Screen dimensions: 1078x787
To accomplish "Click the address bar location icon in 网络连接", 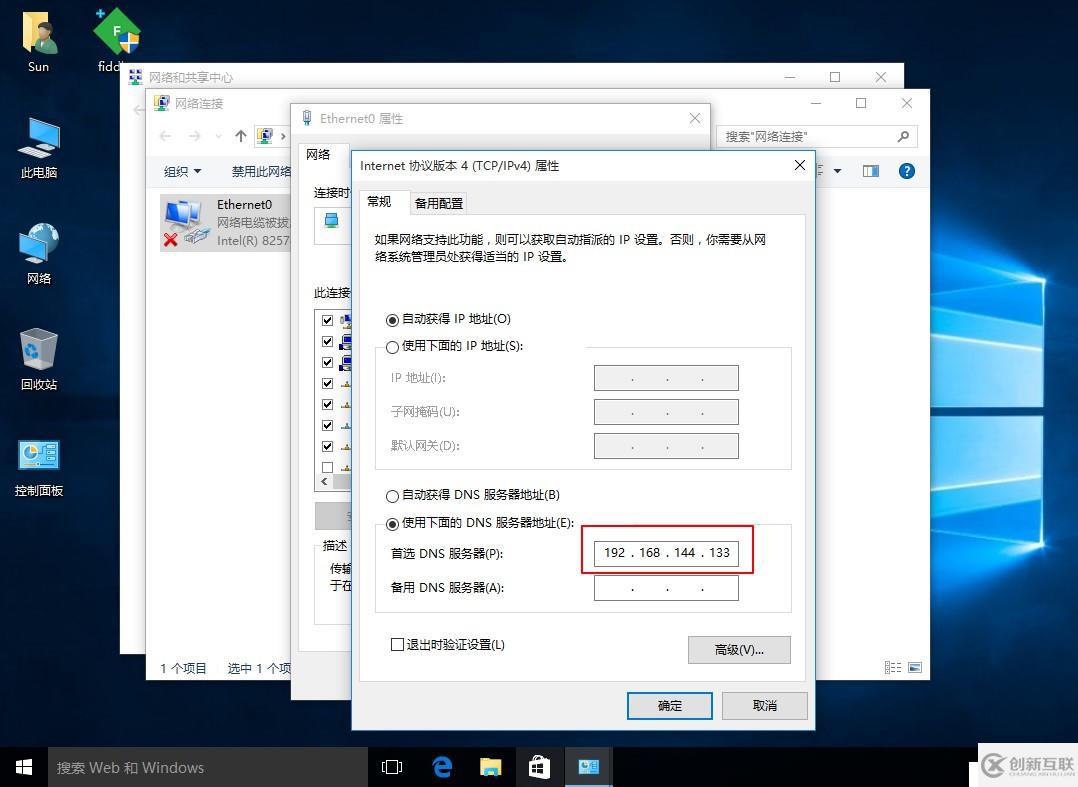I will click(265, 136).
